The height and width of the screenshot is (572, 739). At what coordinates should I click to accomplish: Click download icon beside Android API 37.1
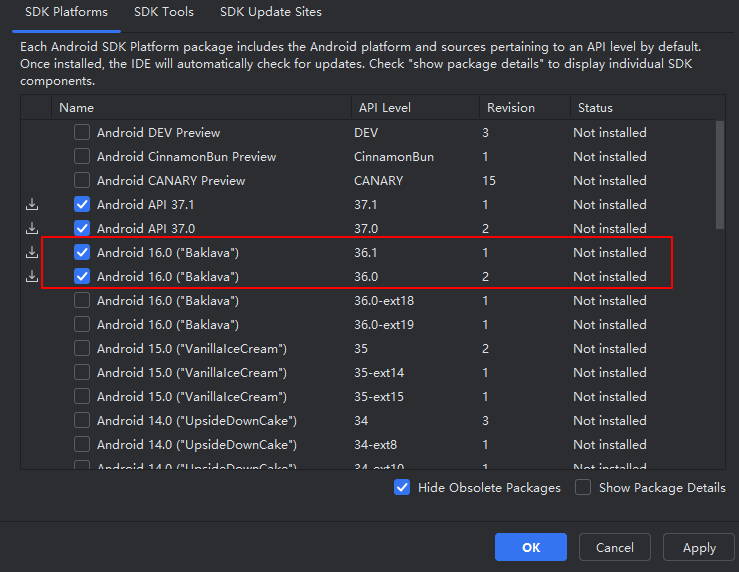[x=32, y=204]
